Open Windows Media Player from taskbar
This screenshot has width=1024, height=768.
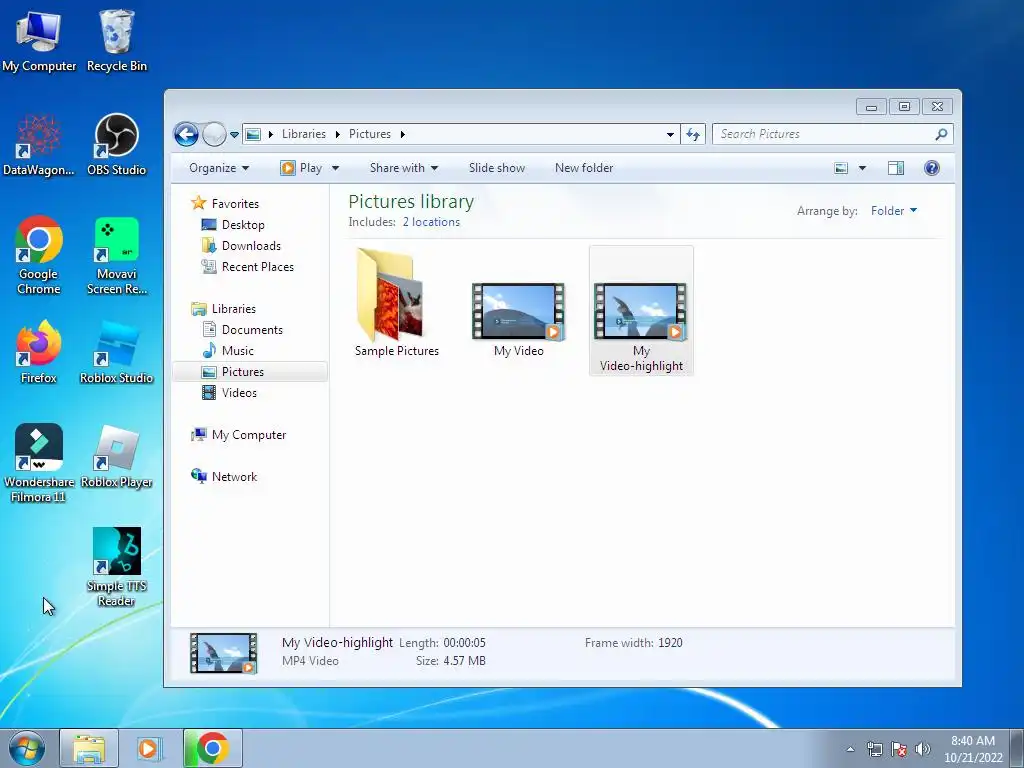tap(149, 748)
